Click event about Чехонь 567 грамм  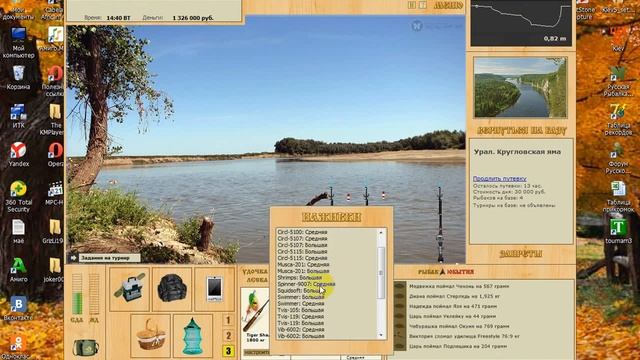click(x=459, y=286)
